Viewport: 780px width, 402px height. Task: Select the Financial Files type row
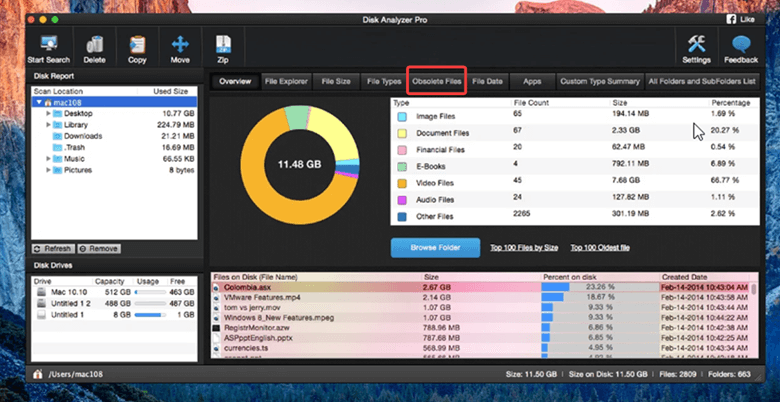tap(575, 150)
